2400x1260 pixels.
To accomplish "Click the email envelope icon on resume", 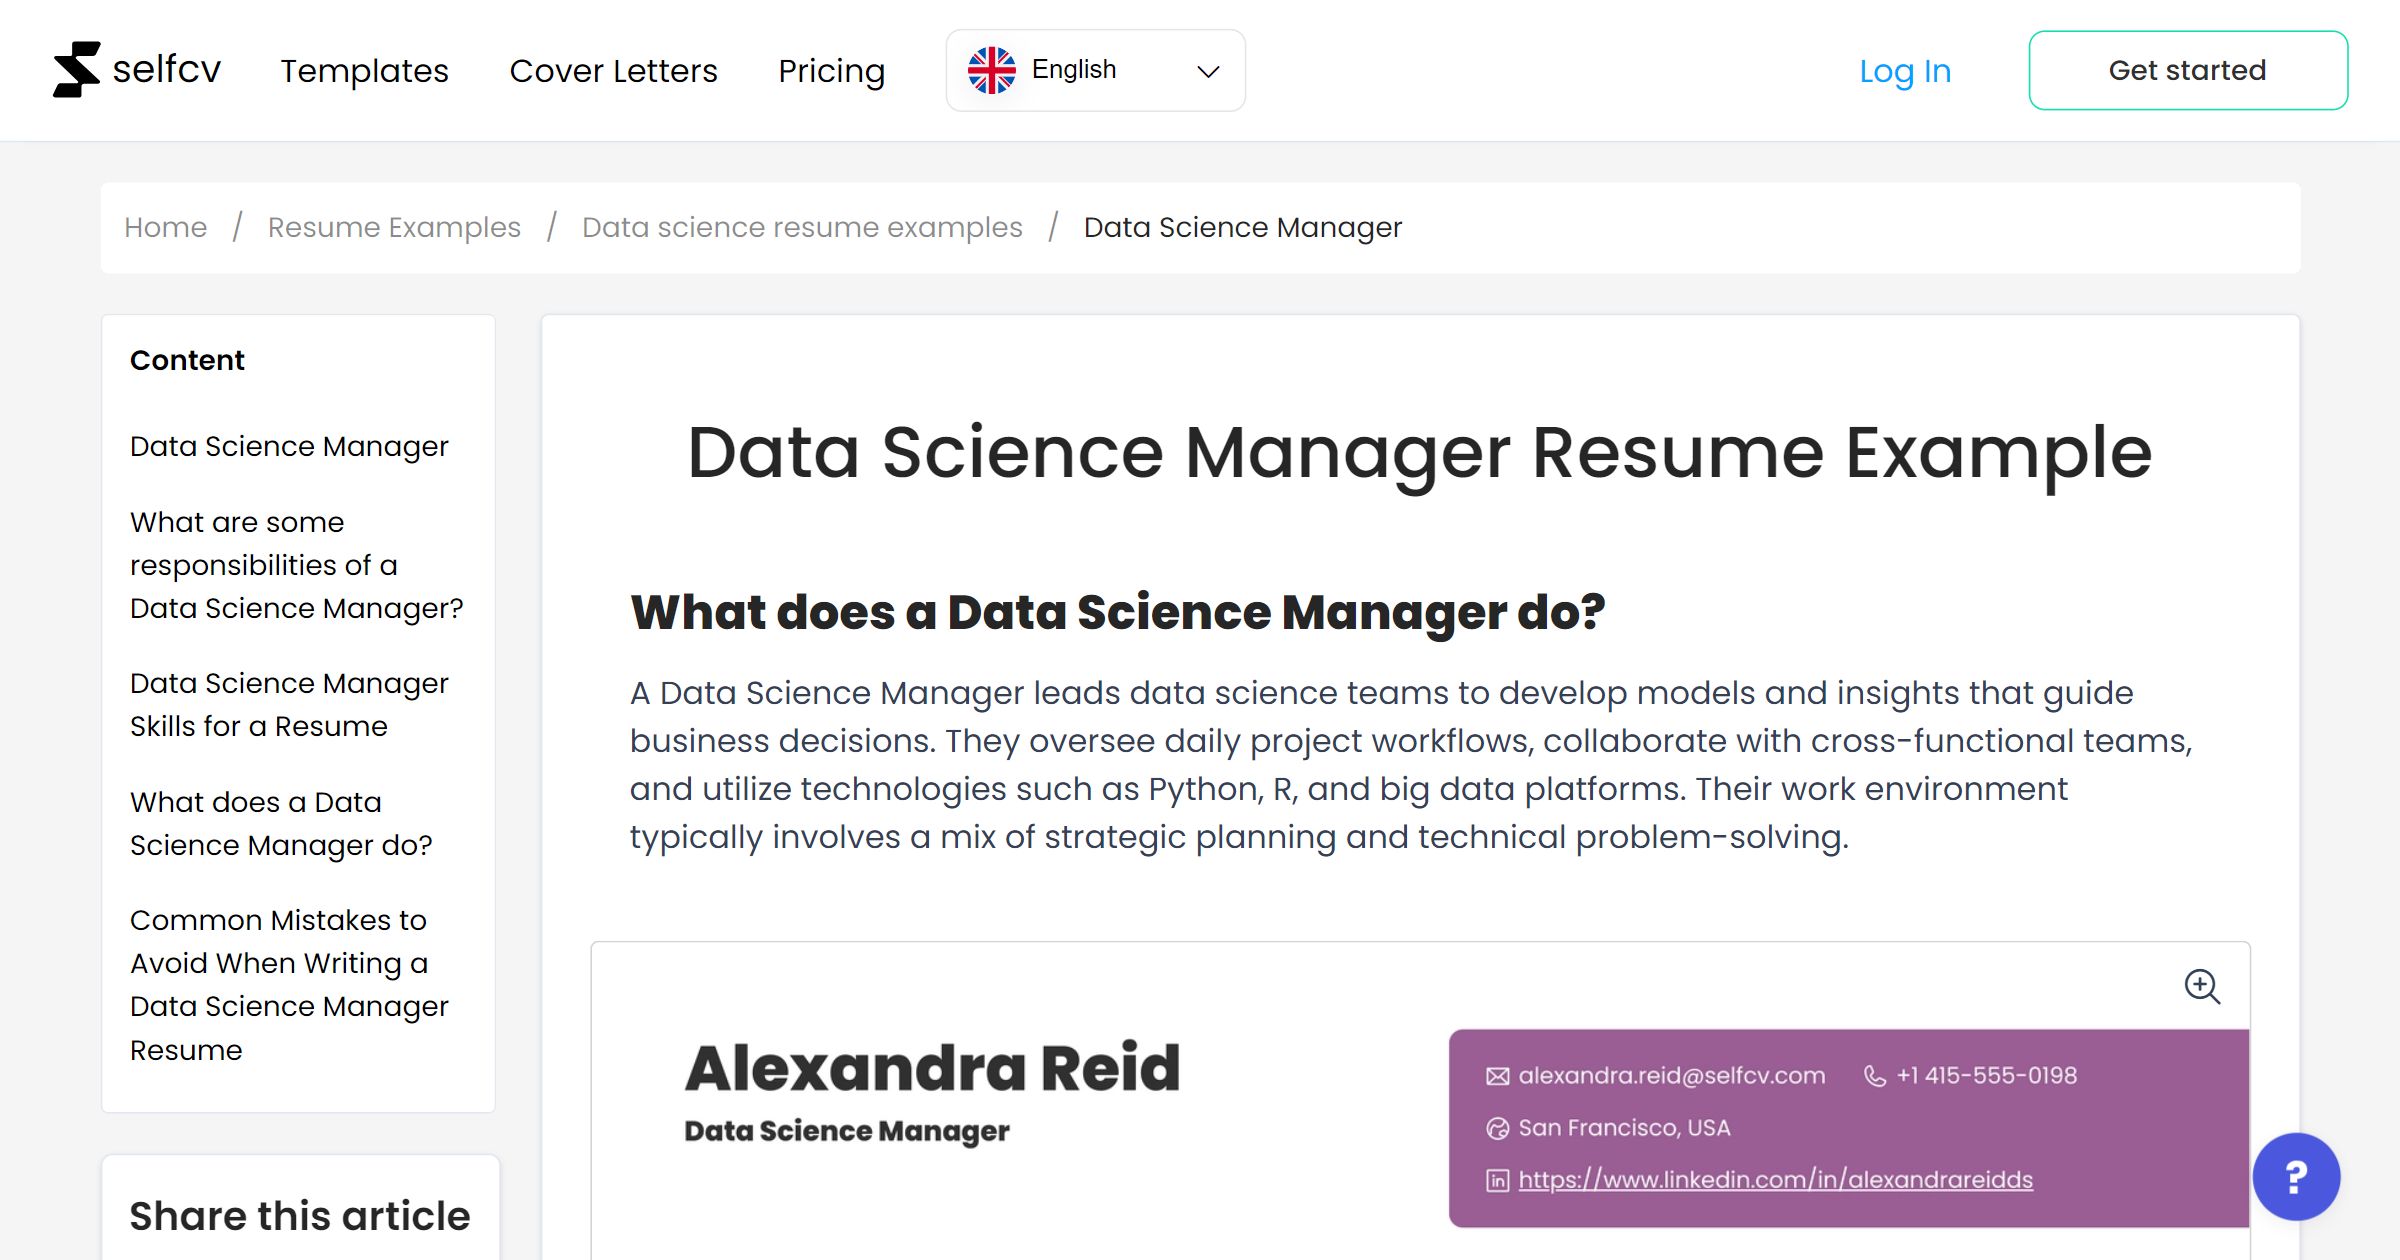I will pos(1497,1076).
